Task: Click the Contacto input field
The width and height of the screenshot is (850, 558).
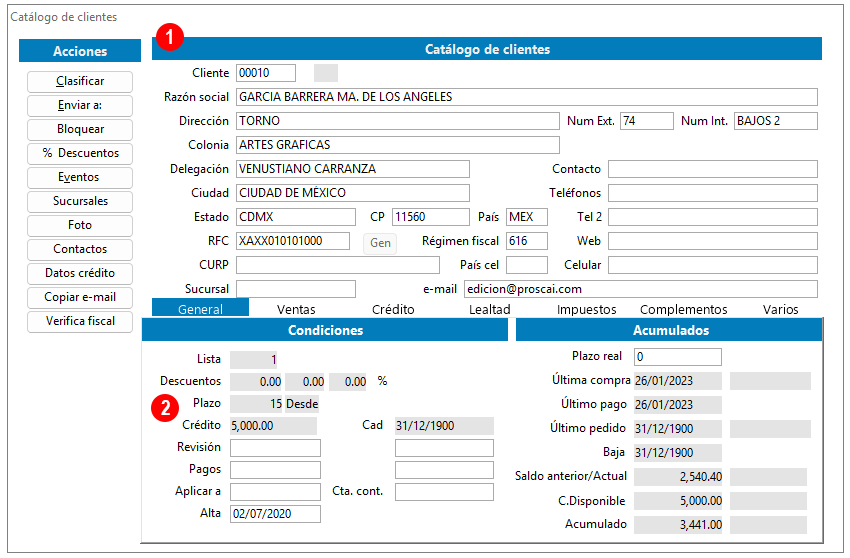Action: coord(713,169)
